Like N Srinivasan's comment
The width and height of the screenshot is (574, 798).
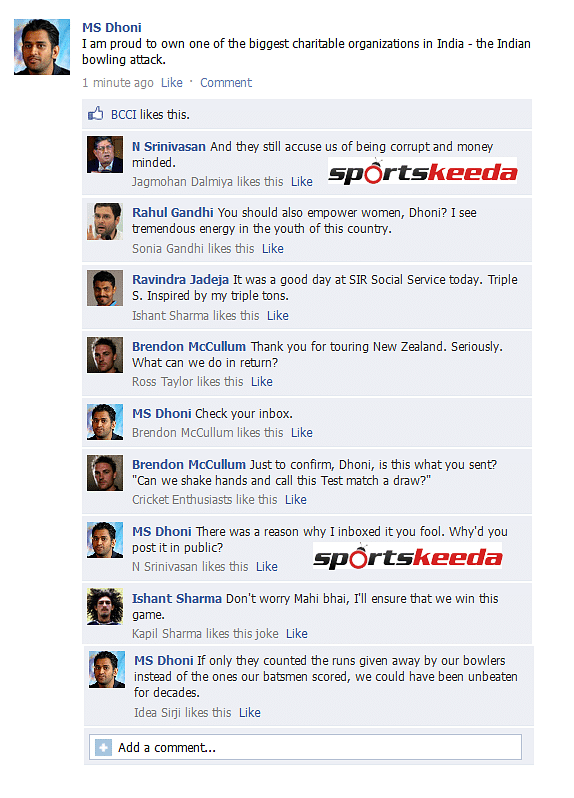pos(302,182)
